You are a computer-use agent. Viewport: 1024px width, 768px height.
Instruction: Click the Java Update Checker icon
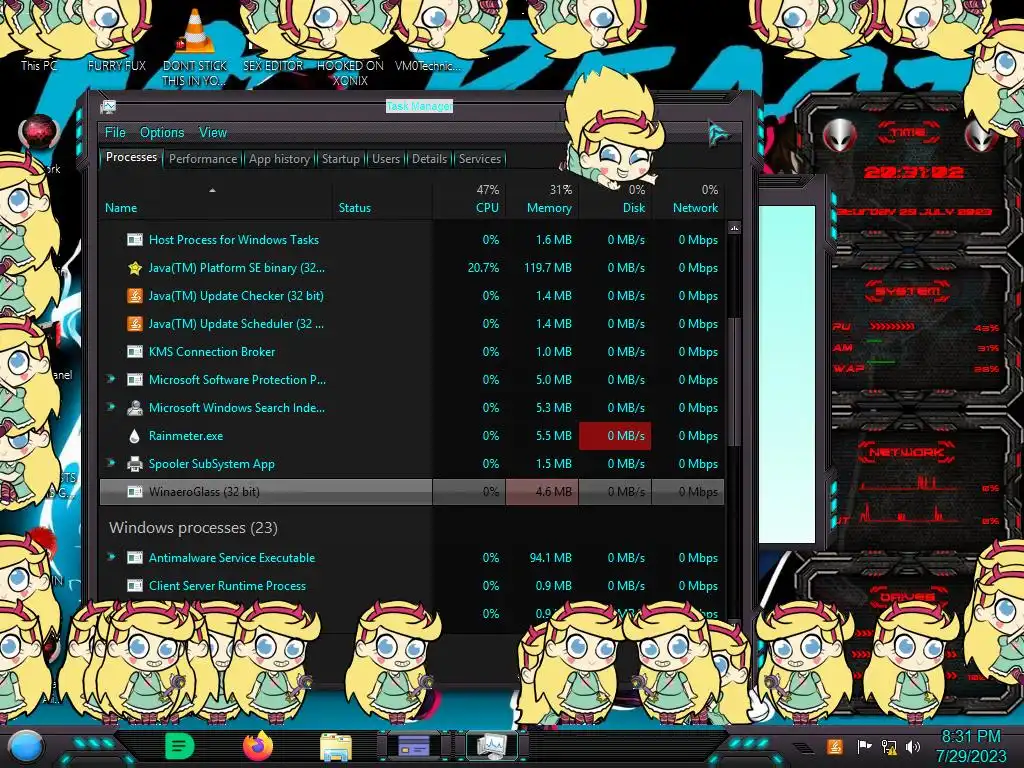(135, 296)
